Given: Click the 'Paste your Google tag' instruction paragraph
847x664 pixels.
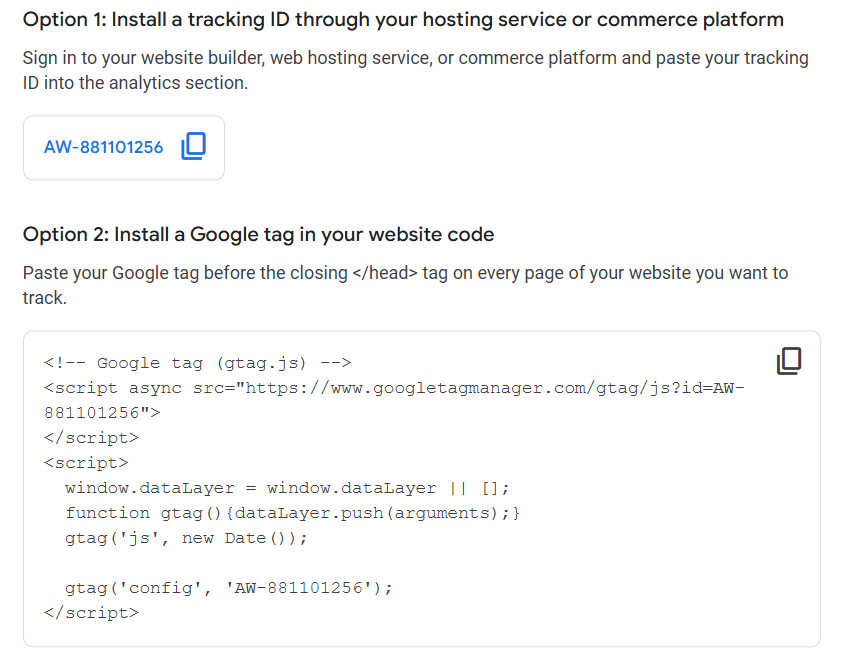Looking at the screenshot, I should pos(405,285).
